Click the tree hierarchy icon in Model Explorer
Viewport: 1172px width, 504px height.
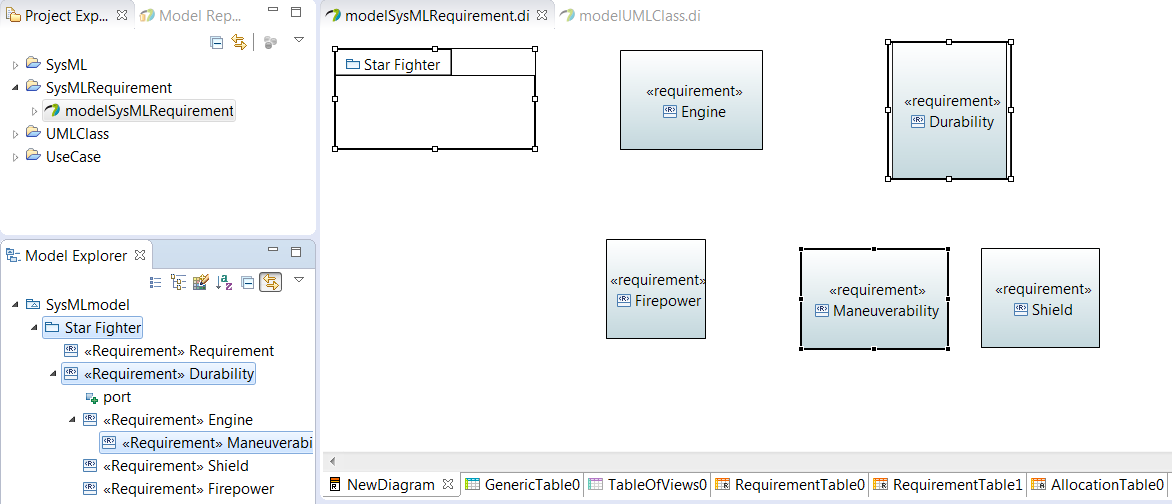pyautogui.click(x=178, y=282)
